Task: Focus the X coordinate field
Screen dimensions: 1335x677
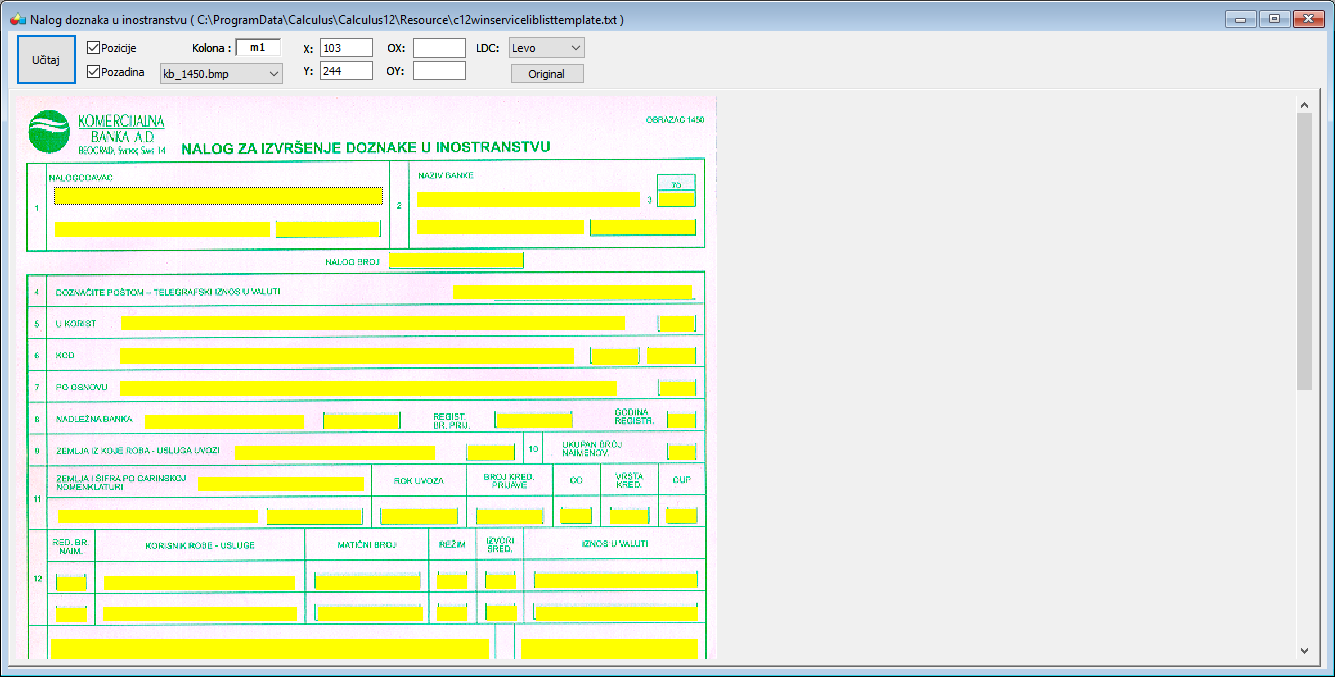Action: point(346,48)
